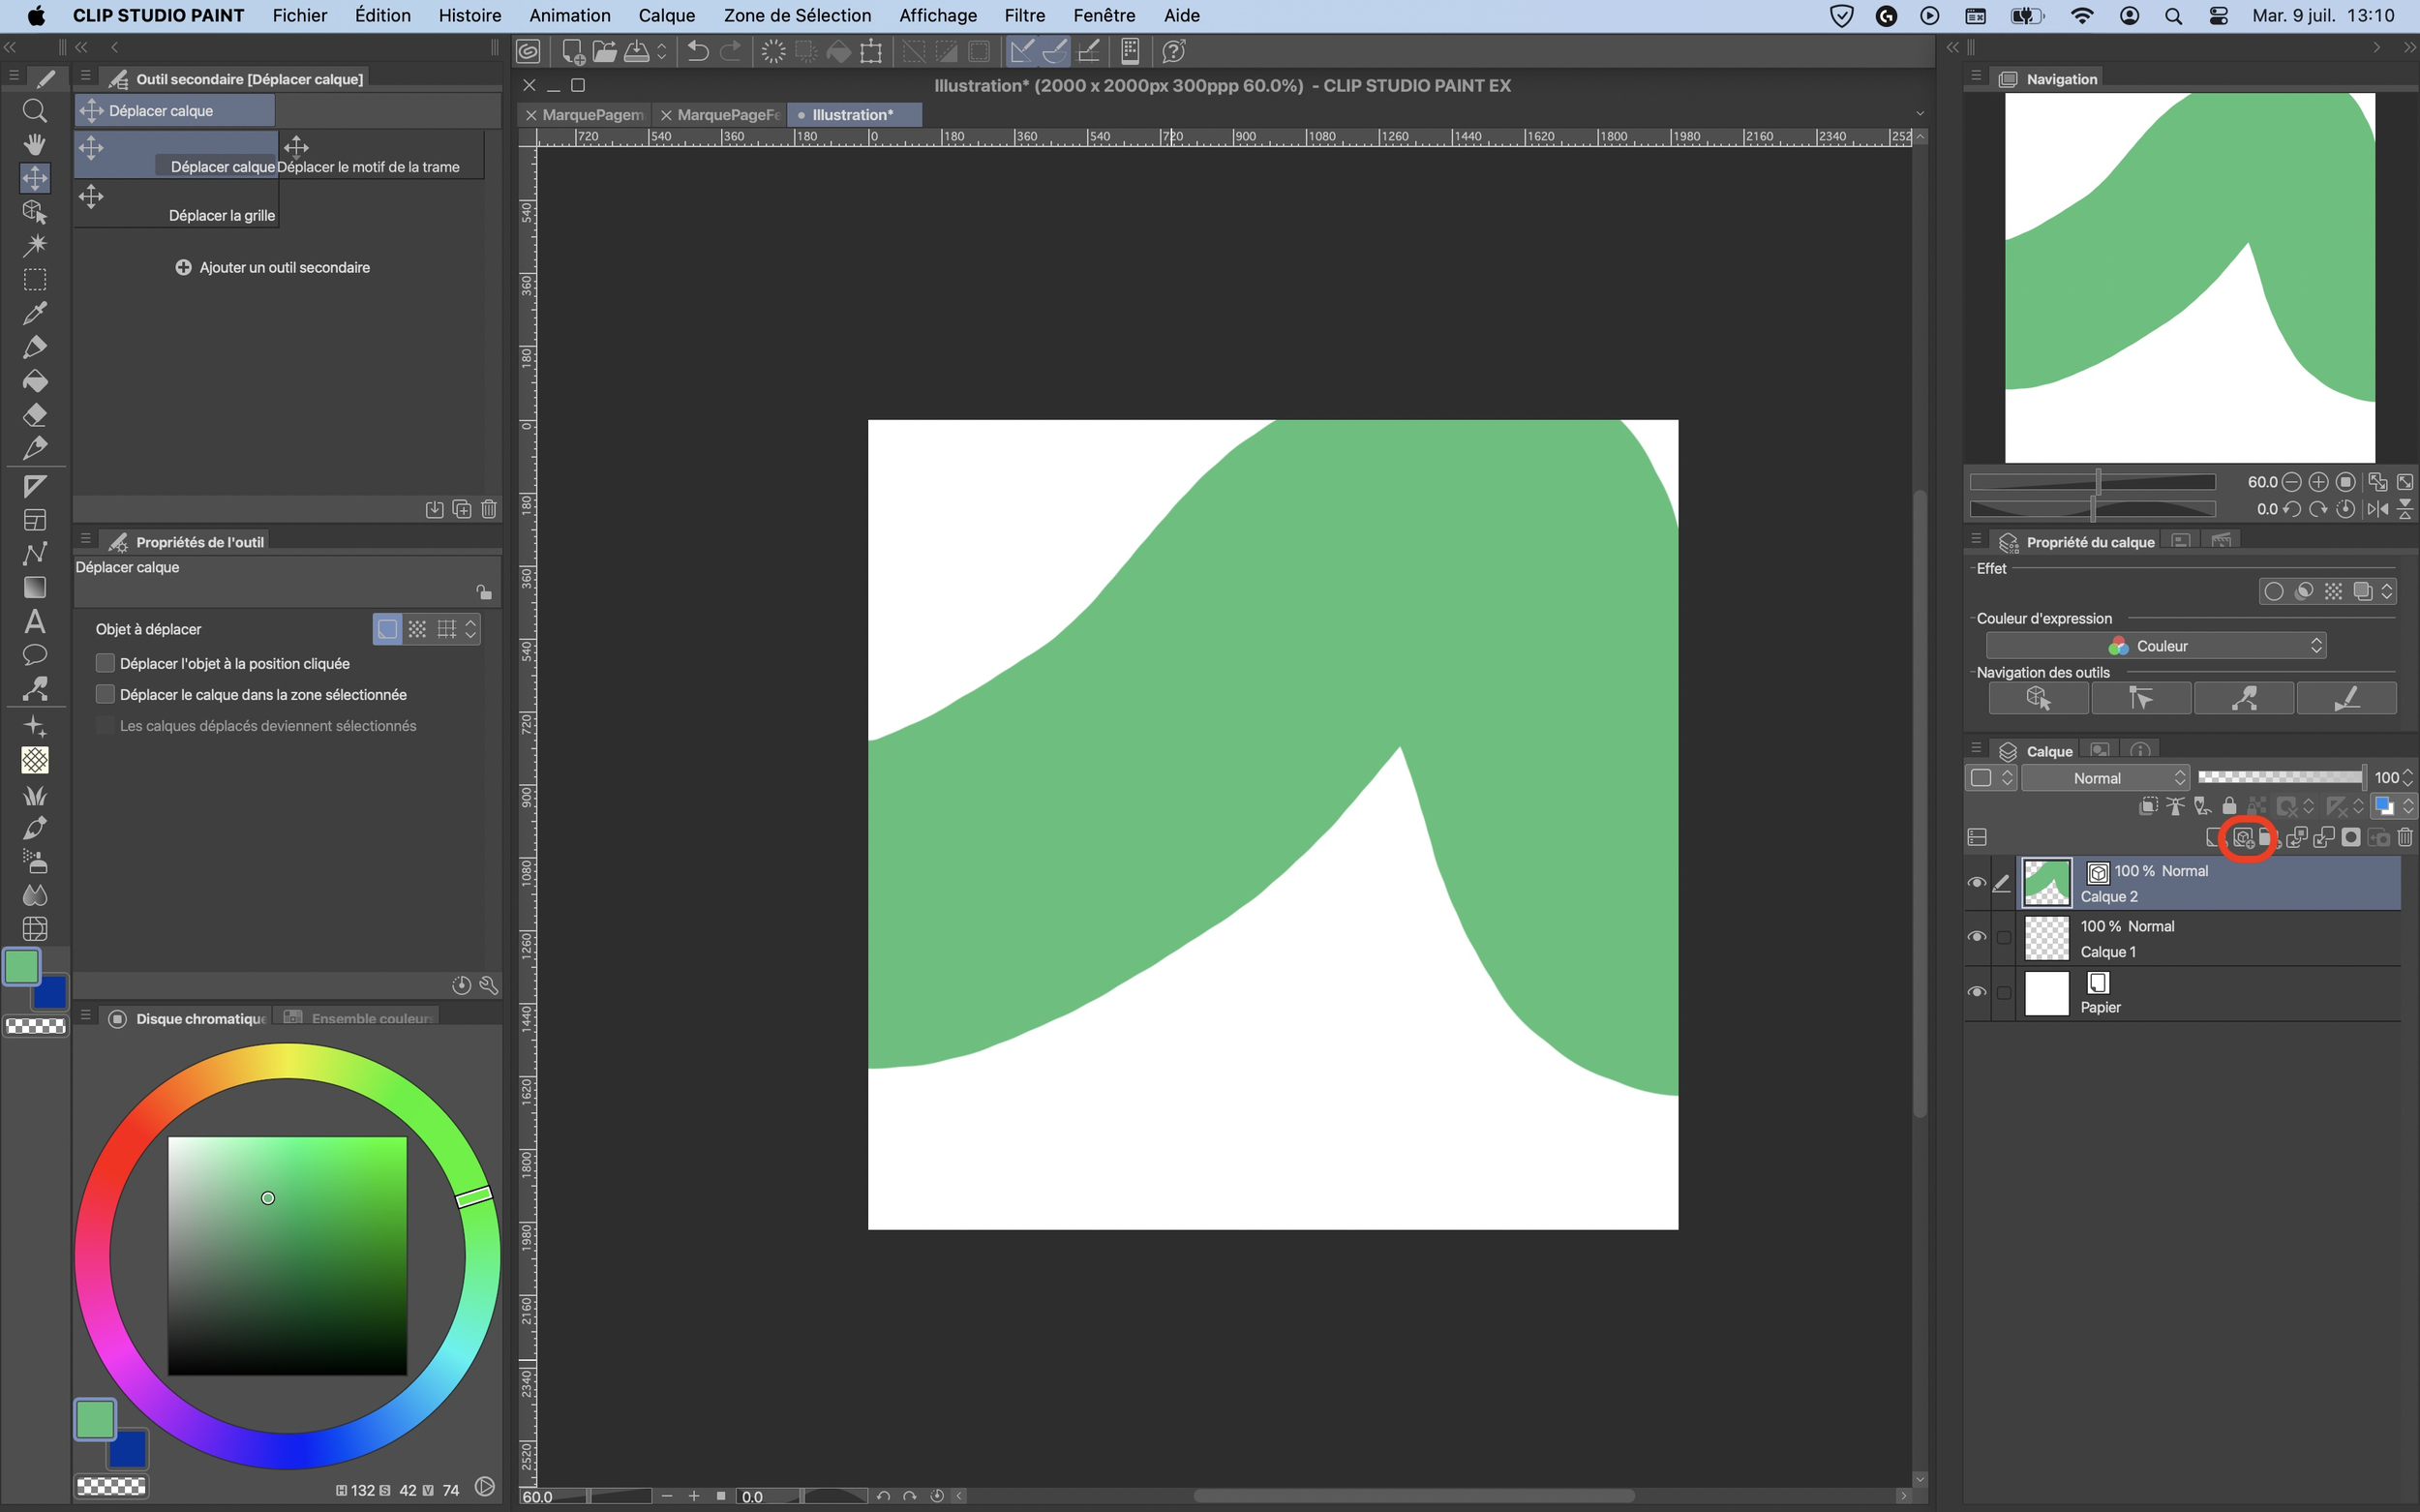Viewport: 2420px width, 1512px height.
Task: Open the Couleur expression color dropdown
Action: 2155,646
